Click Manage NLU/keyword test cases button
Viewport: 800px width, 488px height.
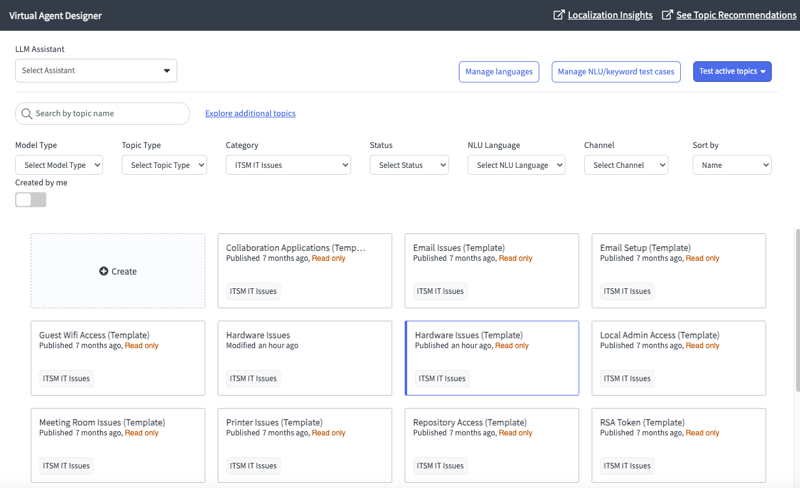point(616,72)
